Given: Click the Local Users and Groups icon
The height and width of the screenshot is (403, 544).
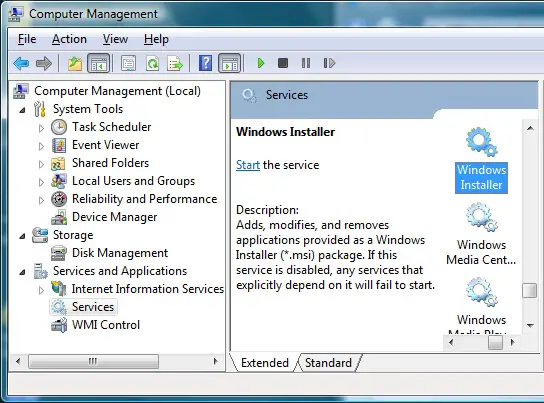Looking at the screenshot, I should (x=59, y=181).
